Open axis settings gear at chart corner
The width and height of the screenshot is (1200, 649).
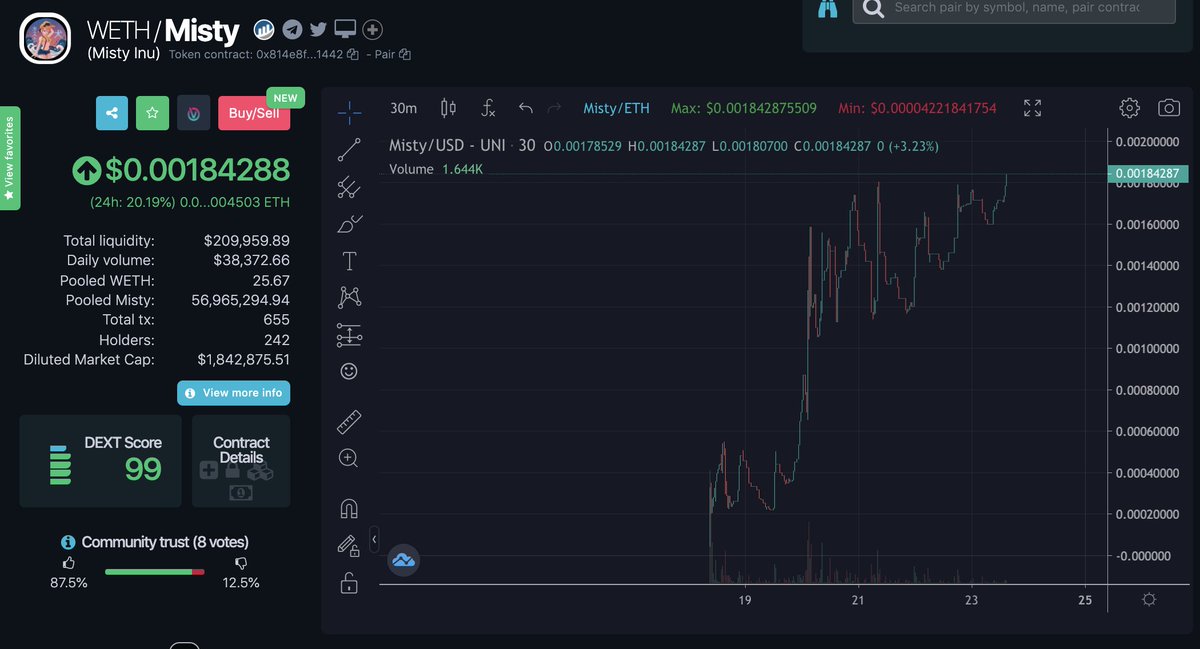1149,599
